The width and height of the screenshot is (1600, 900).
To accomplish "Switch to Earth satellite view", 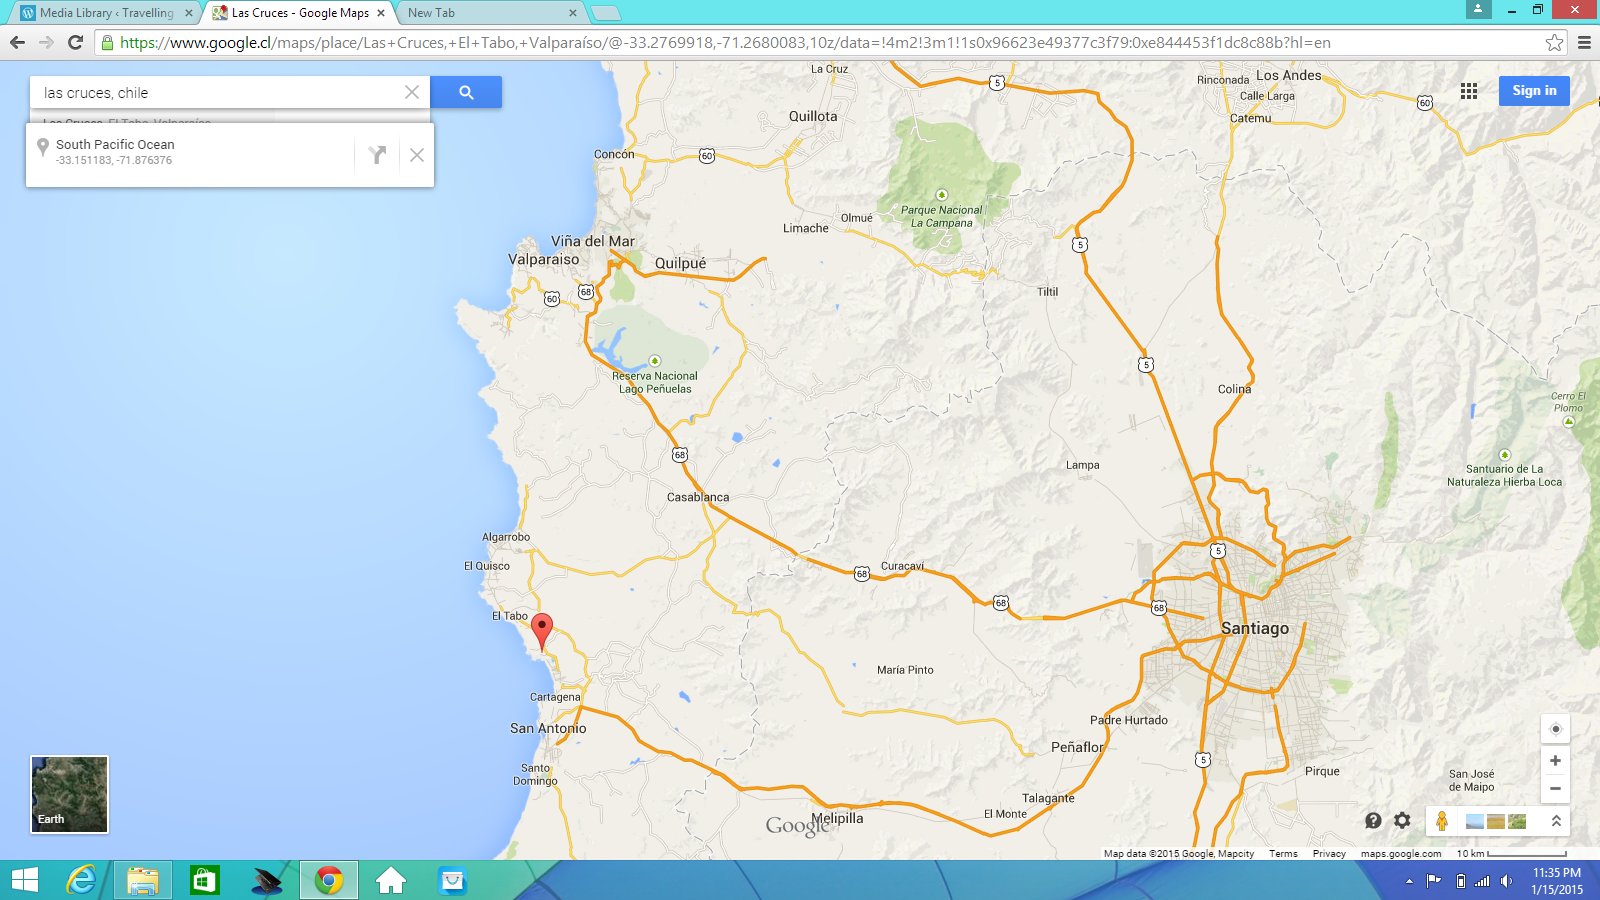I will 69,794.
